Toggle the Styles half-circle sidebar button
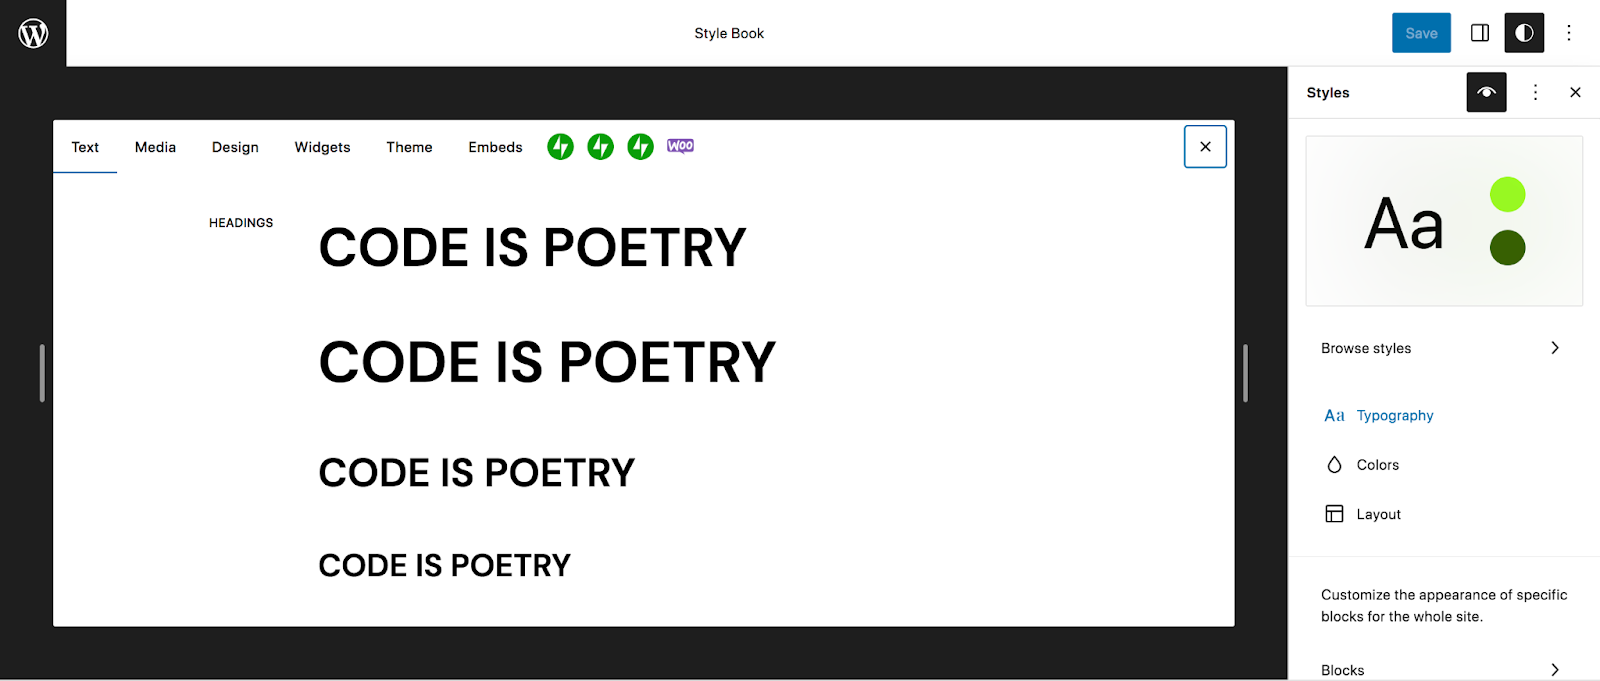 point(1523,33)
